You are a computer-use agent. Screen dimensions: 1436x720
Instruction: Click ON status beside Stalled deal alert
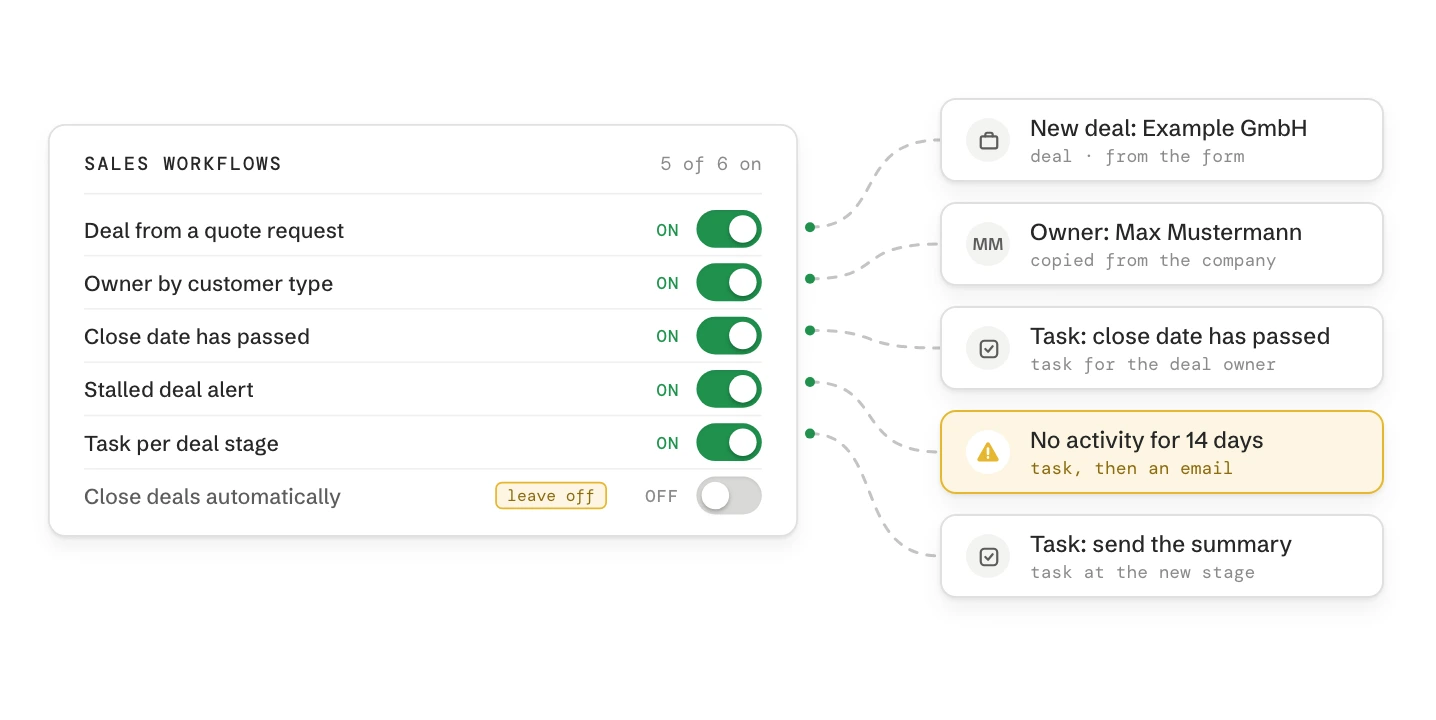pyautogui.click(x=668, y=390)
